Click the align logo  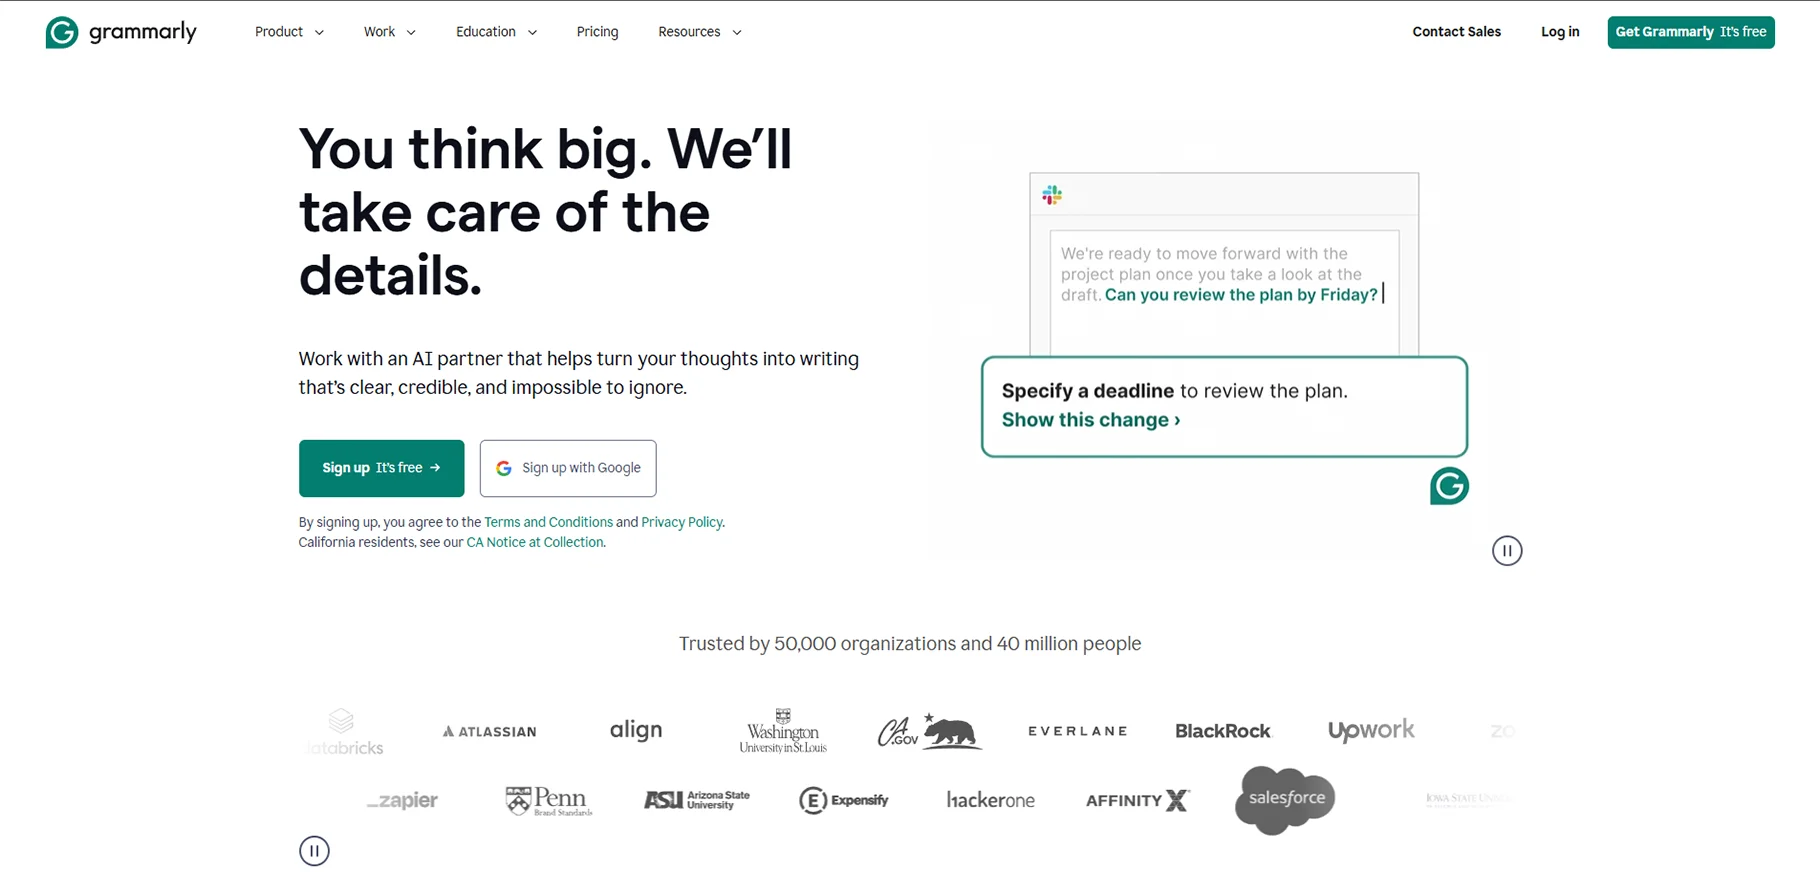[636, 731]
